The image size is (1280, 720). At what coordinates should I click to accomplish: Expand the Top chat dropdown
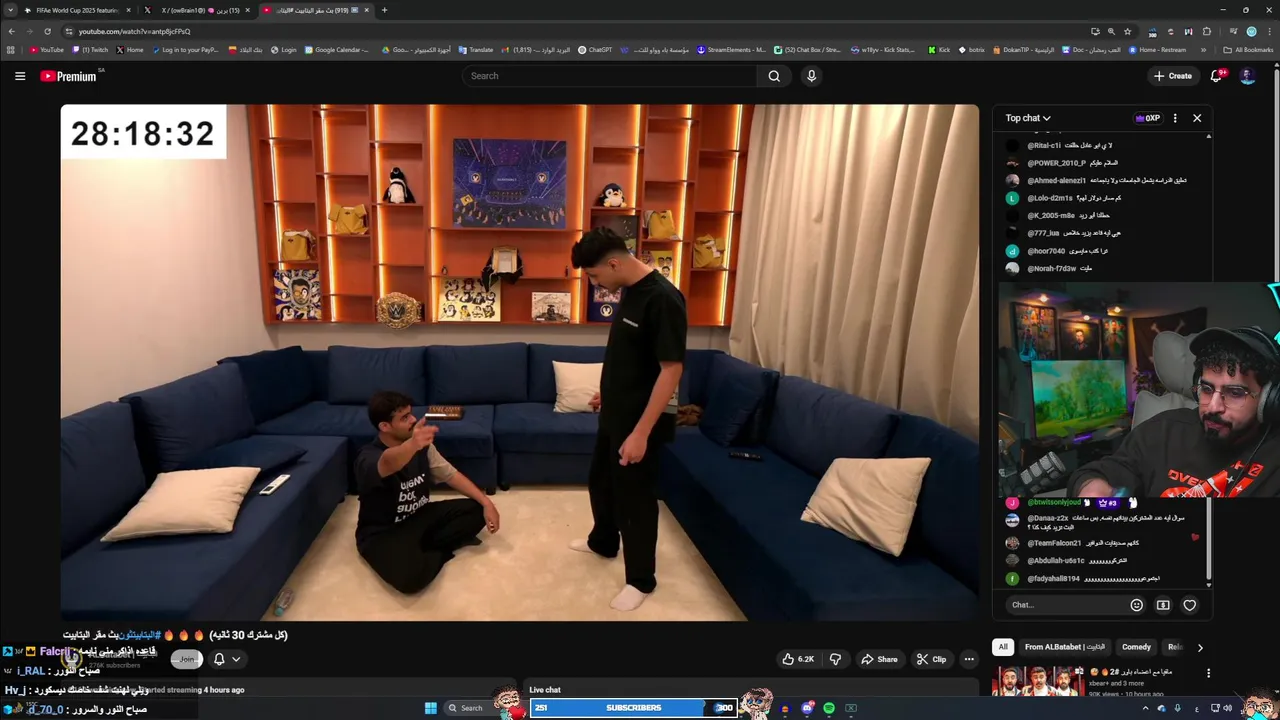pyautogui.click(x=1028, y=118)
